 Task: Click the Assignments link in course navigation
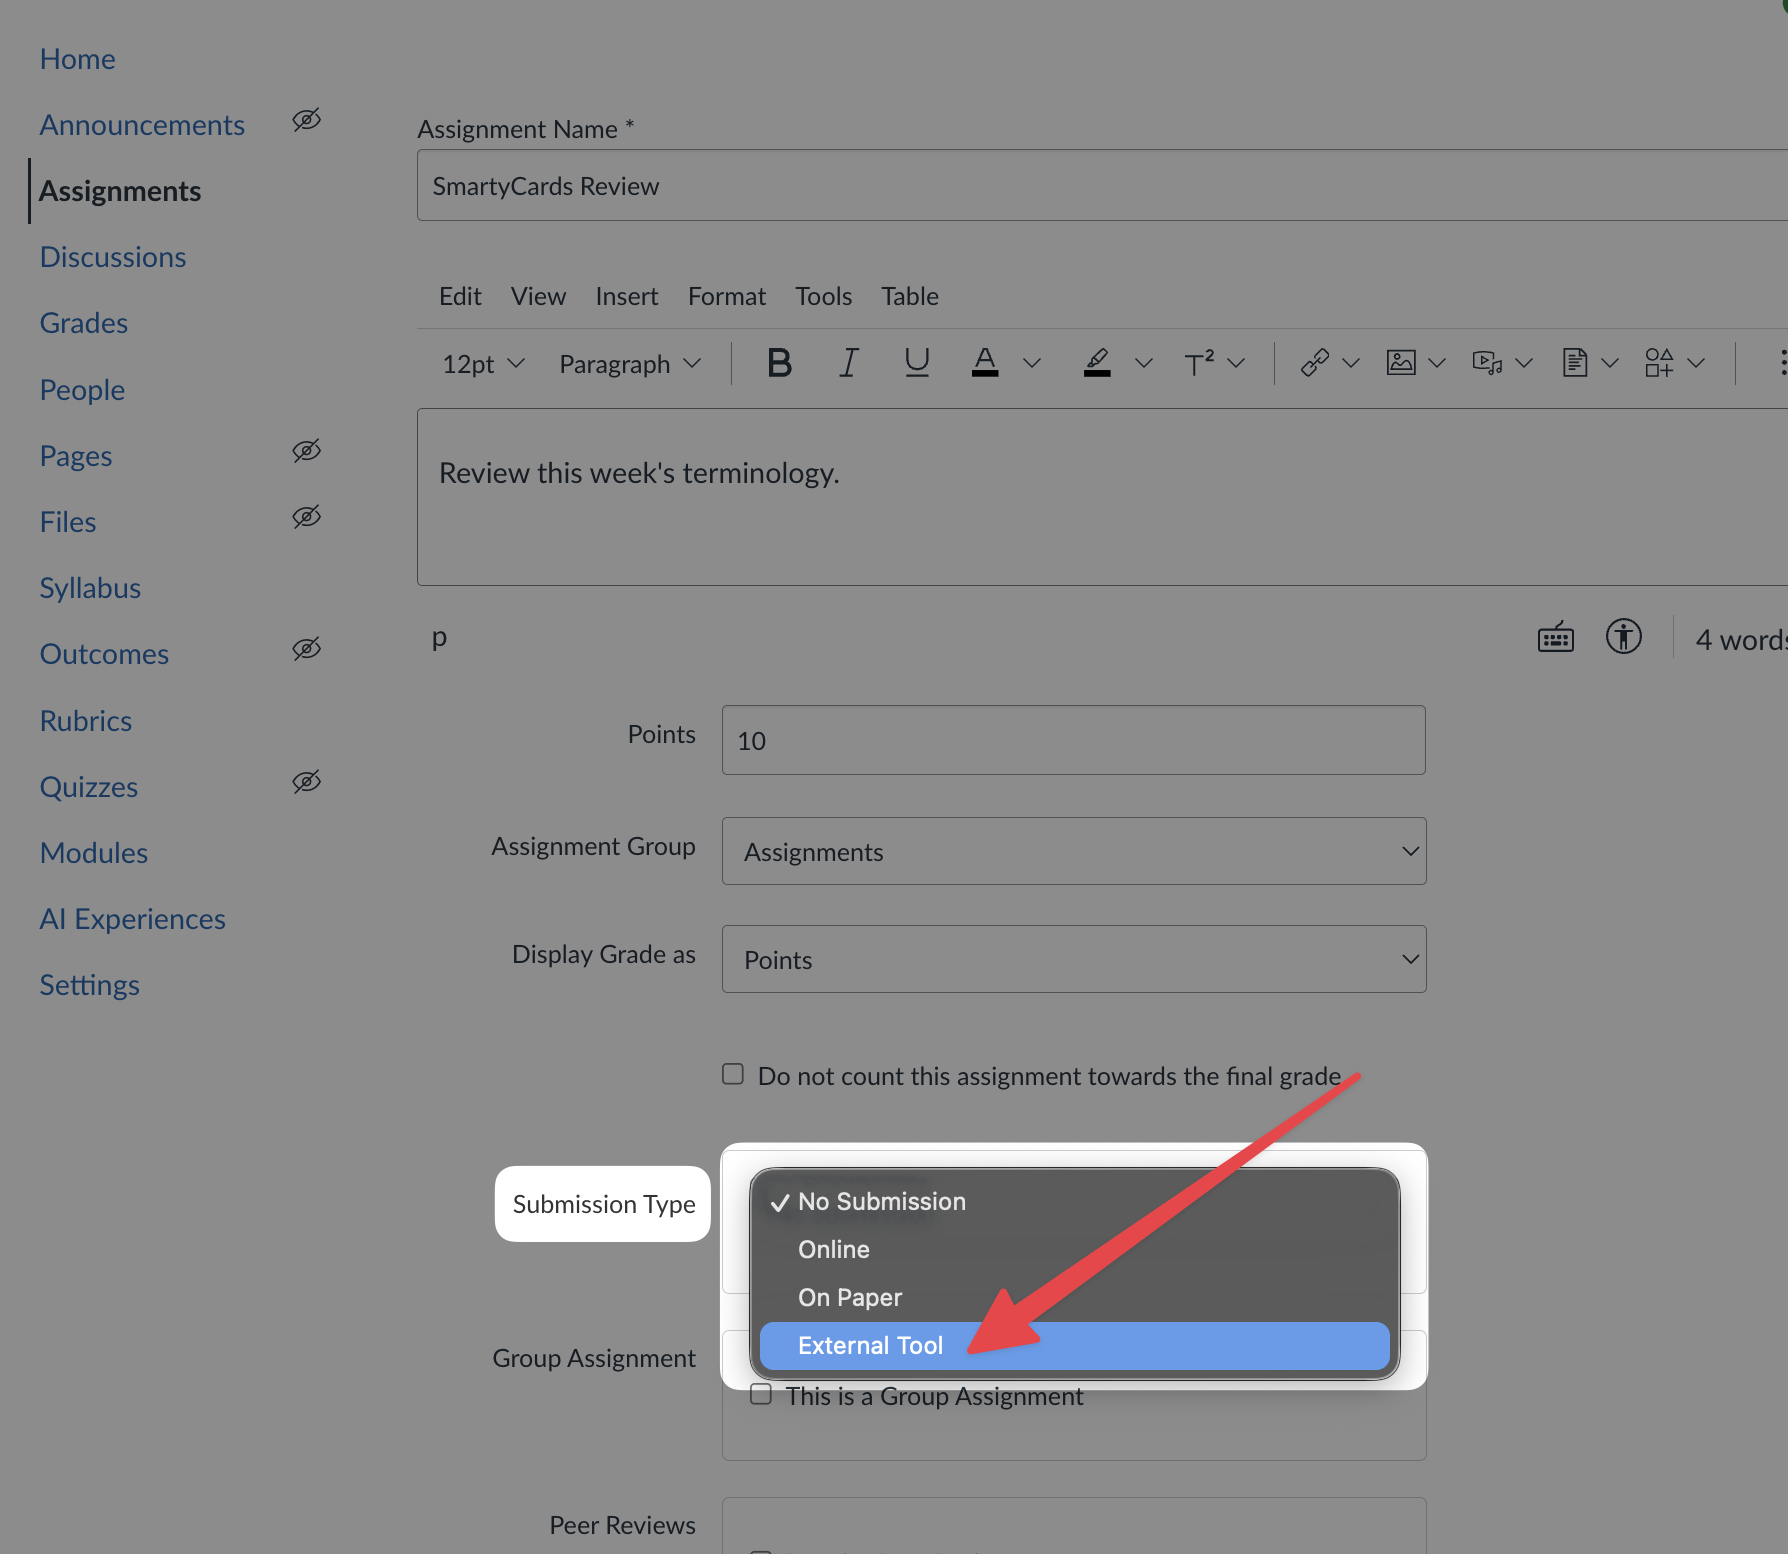(120, 191)
